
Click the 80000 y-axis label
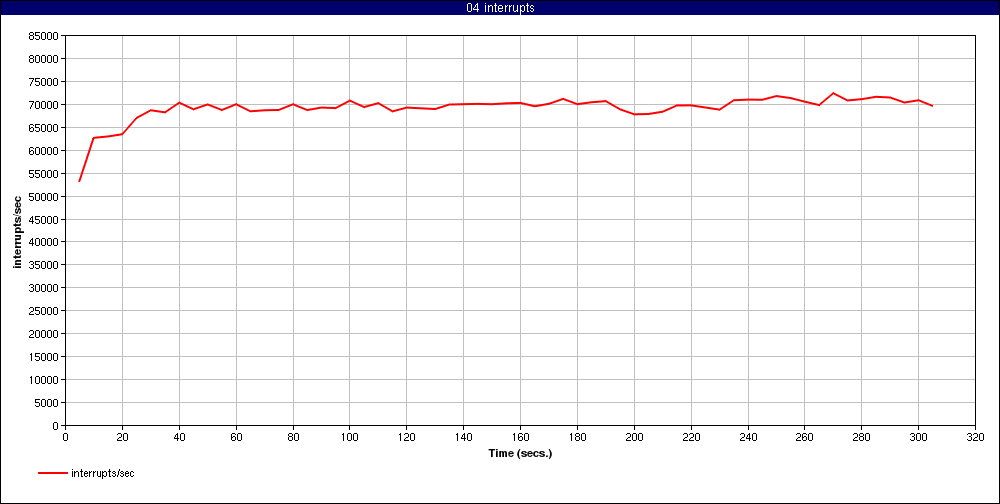(44, 59)
